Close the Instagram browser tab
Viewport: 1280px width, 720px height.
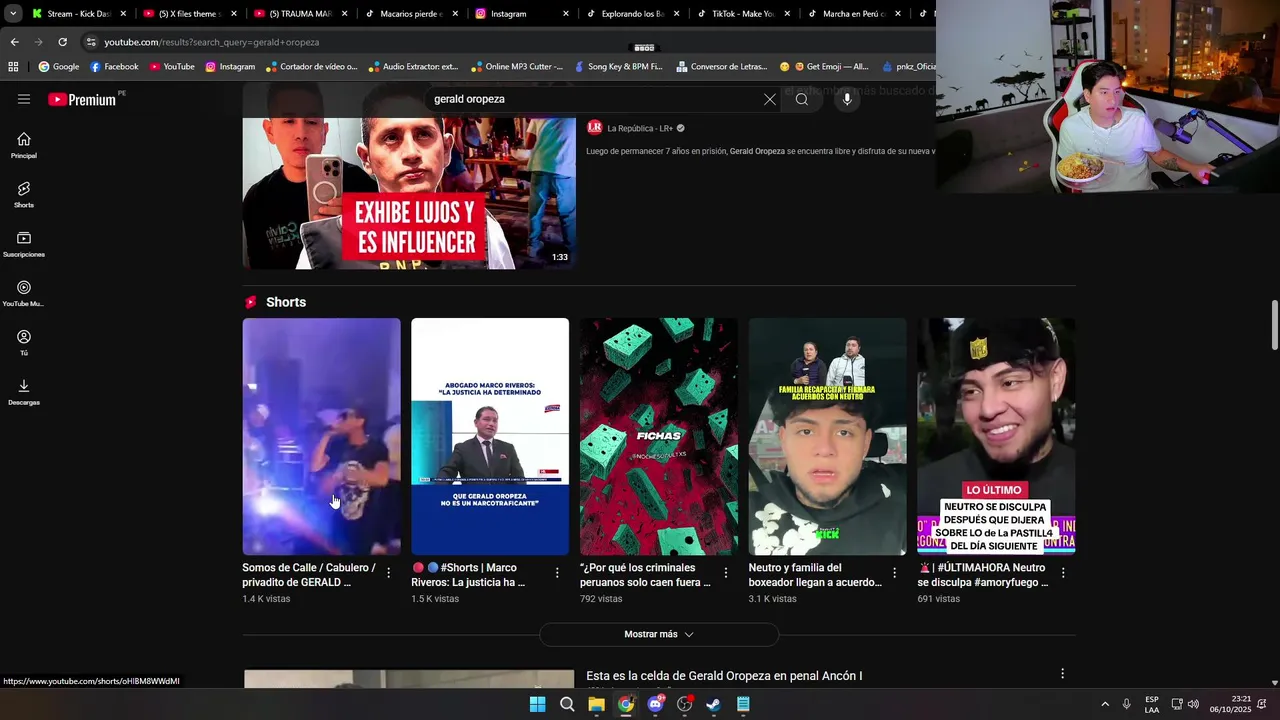pyautogui.click(x=565, y=14)
